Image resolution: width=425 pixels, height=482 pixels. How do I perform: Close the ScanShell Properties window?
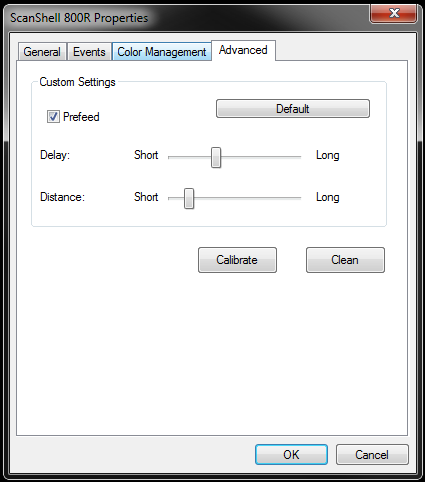[394, 13]
